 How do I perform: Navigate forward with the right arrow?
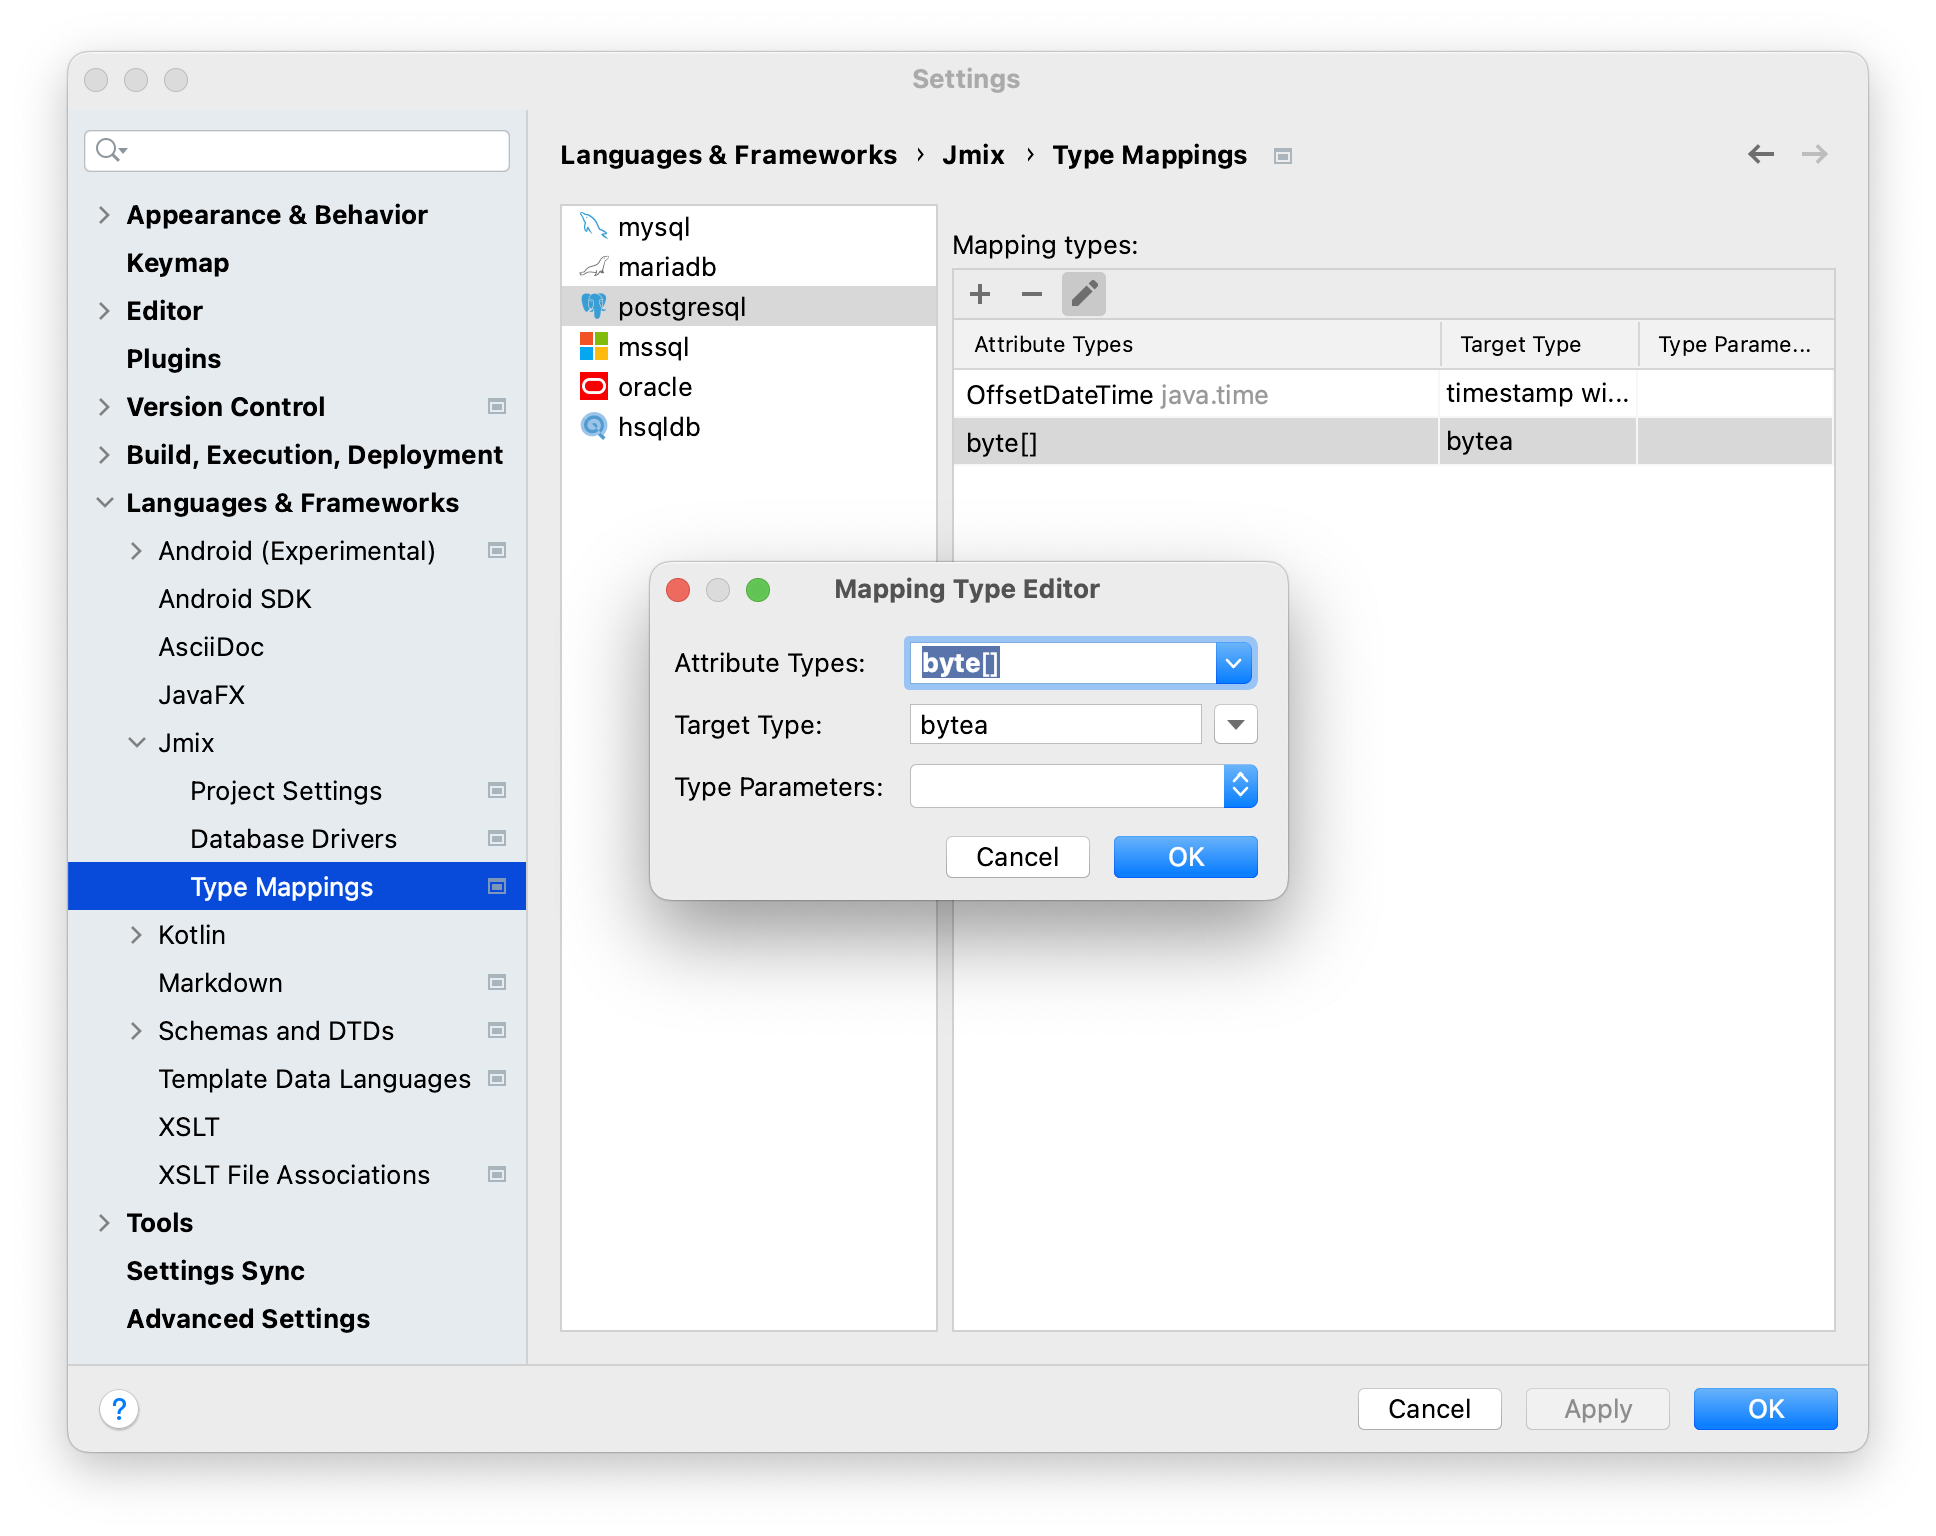pyautogui.click(x=1815, y=154)
